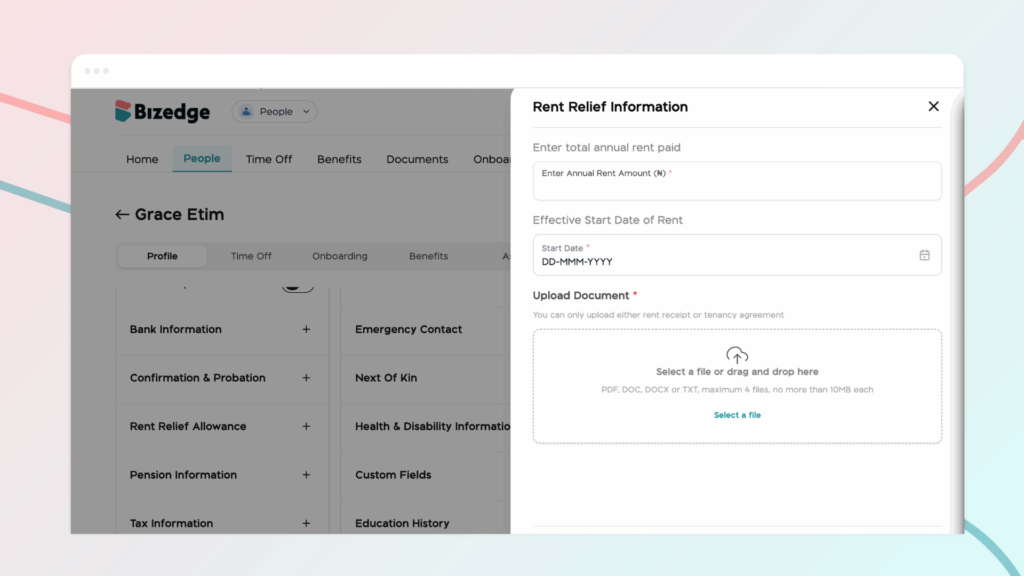Open the Benefits navigation item
1024x576 pixels.
(339, 159)
